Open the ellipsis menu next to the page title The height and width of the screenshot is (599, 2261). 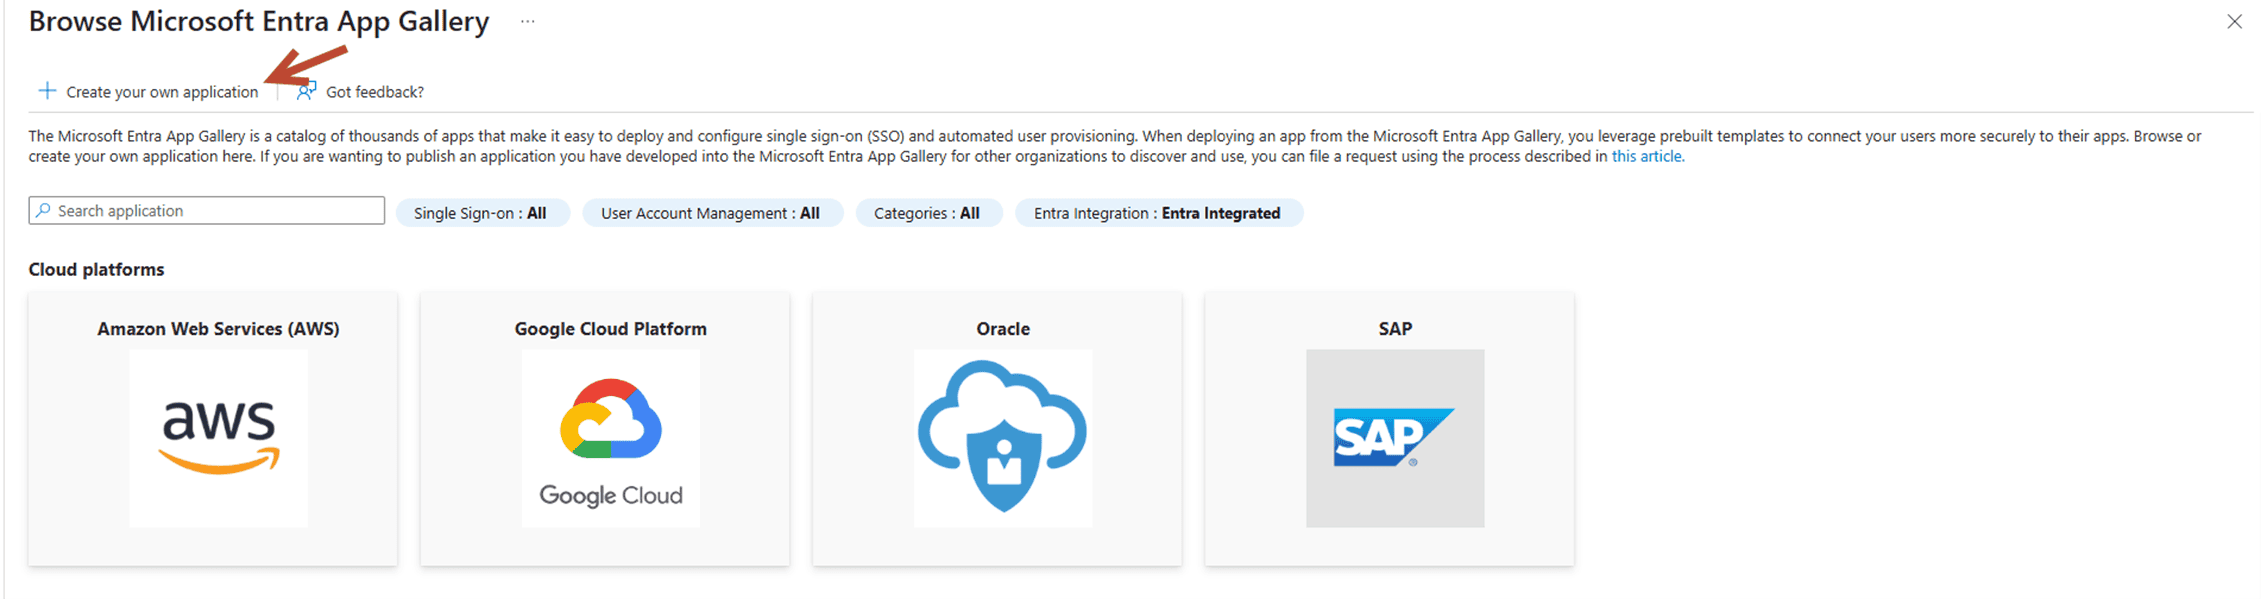[x=528, y=21]
